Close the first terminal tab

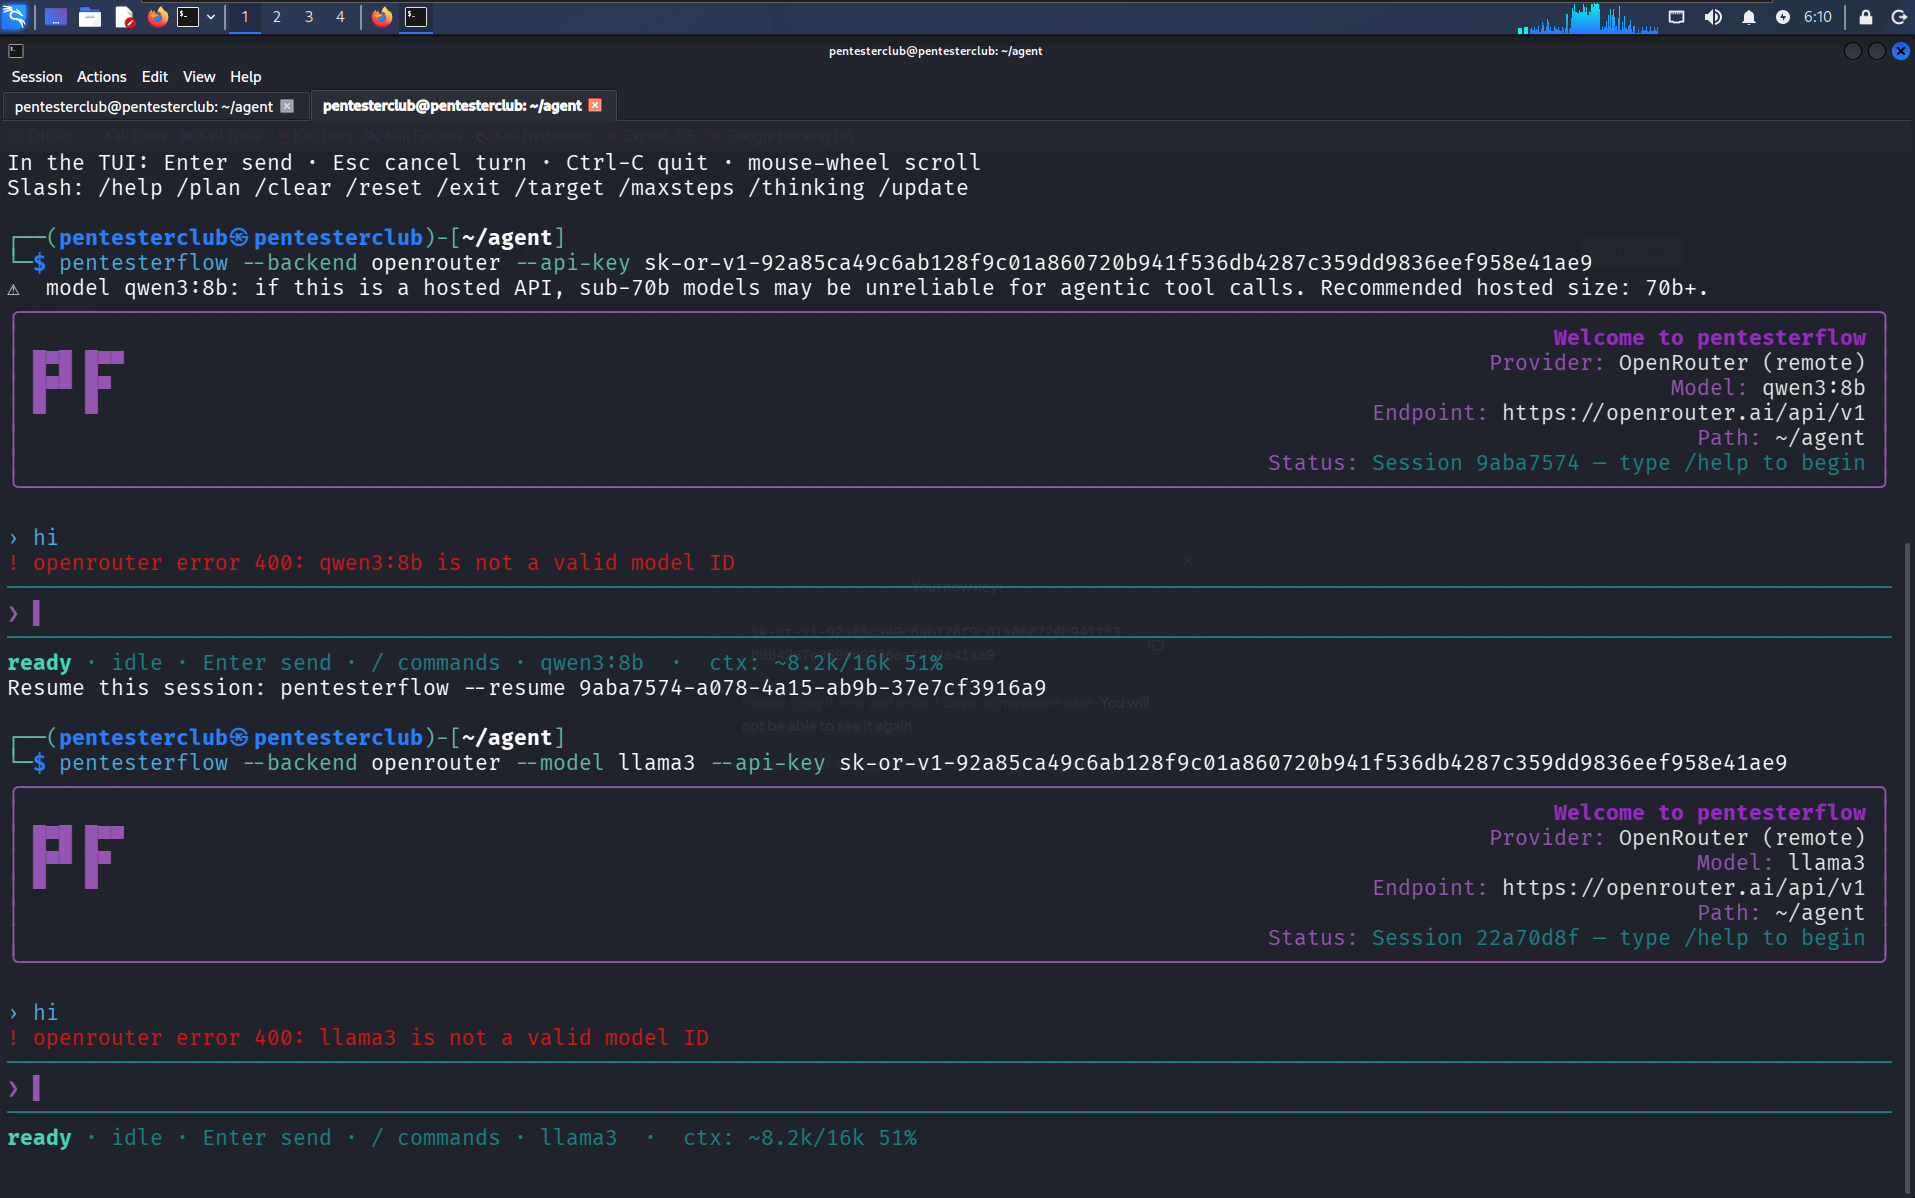287,106
